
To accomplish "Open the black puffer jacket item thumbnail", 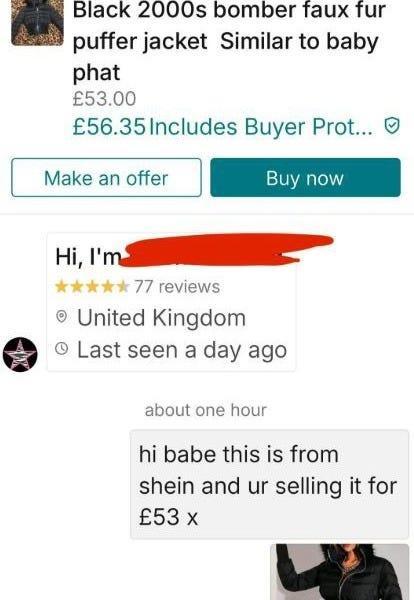I will pyautogui.click(x=37, y=22).
